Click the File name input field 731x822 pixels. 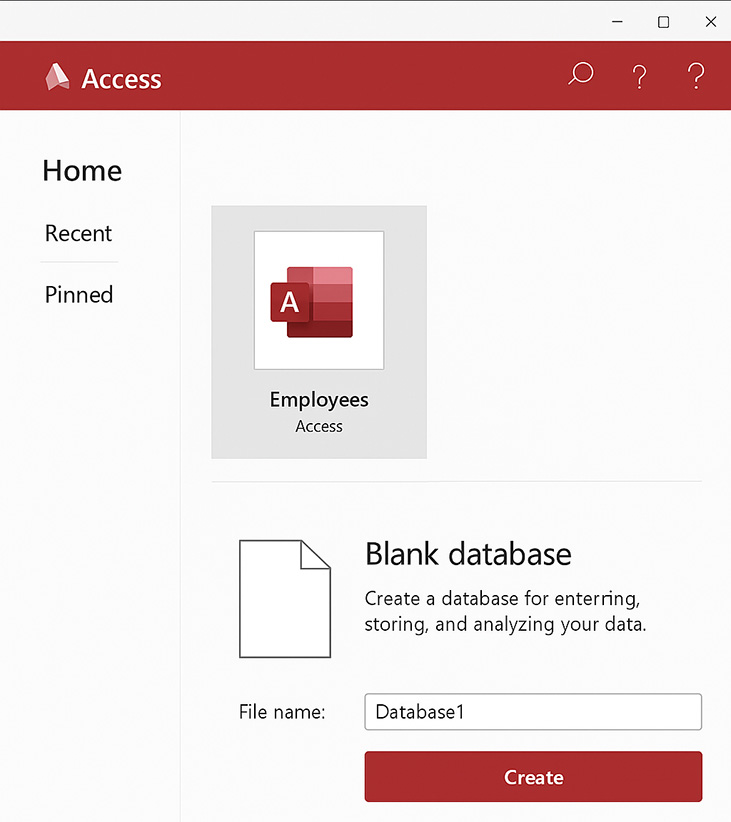(x=533, y=712)
